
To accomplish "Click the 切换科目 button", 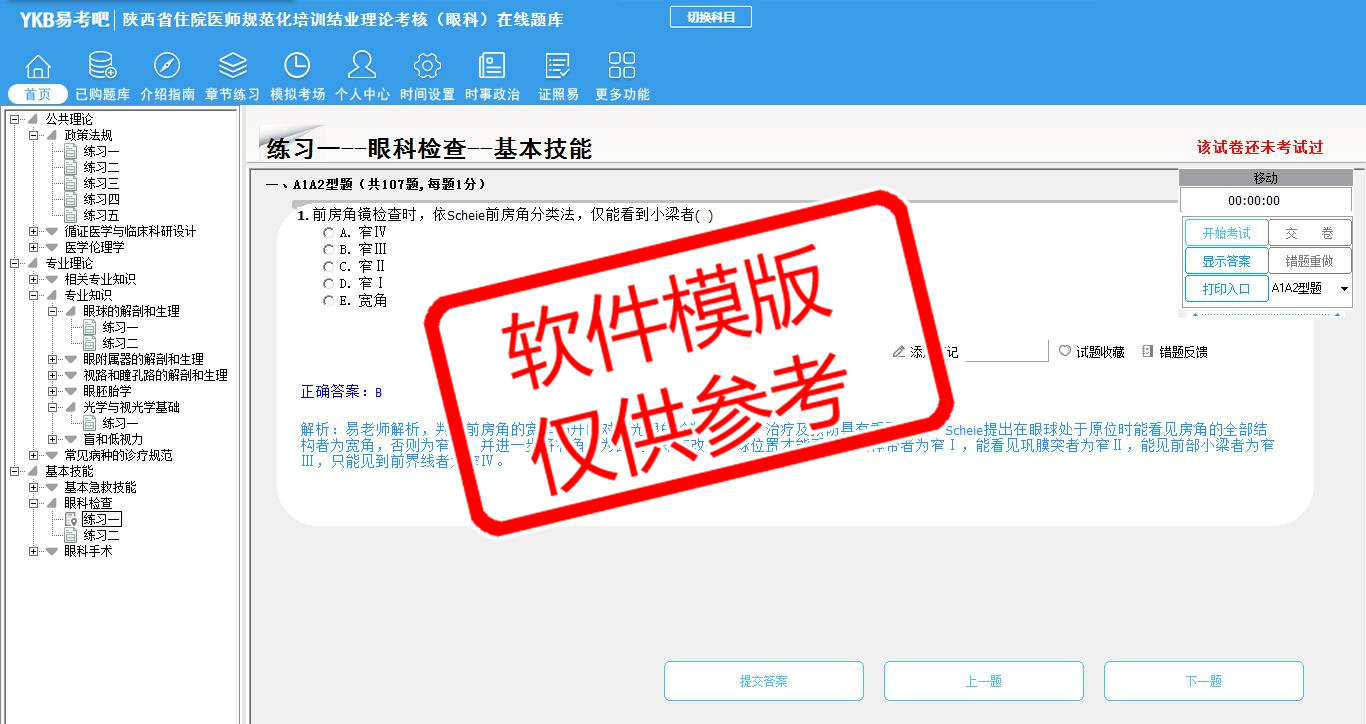I will pyautogui.click(x=710, y=17).
